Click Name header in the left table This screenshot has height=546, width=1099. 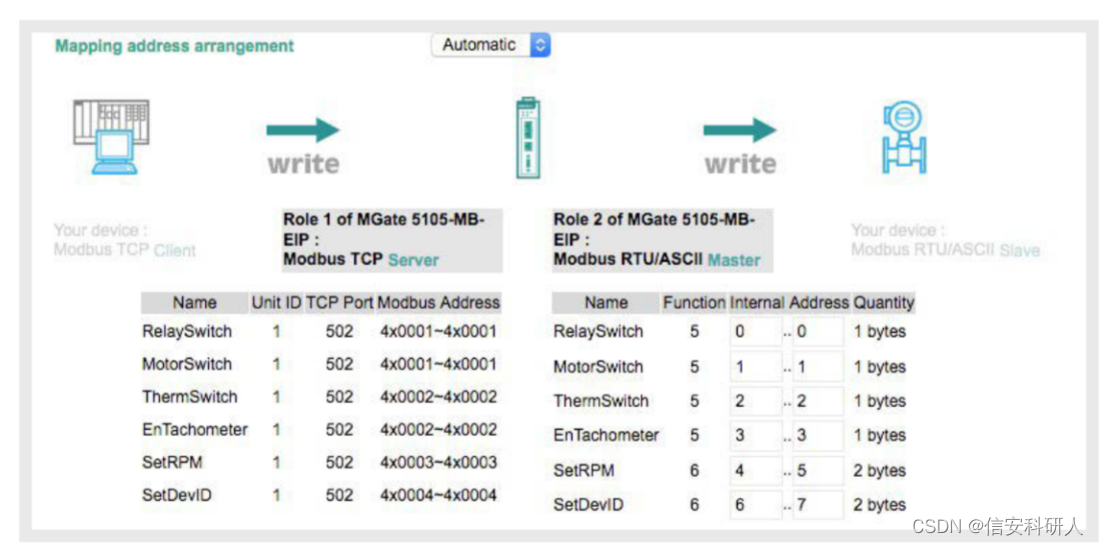coord(195,303)
